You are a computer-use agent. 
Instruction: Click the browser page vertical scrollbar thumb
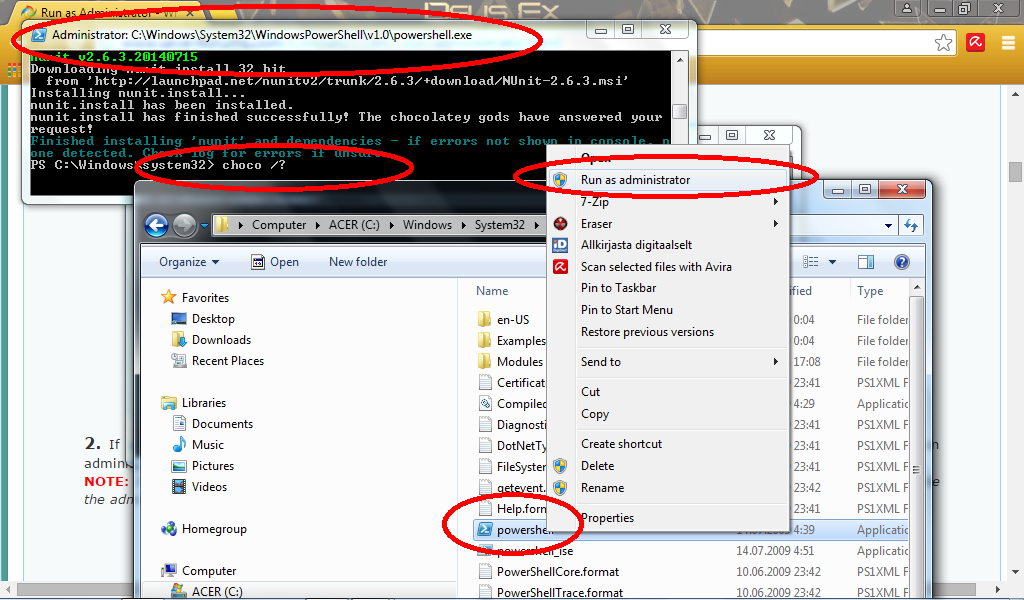pos(1015,172)
